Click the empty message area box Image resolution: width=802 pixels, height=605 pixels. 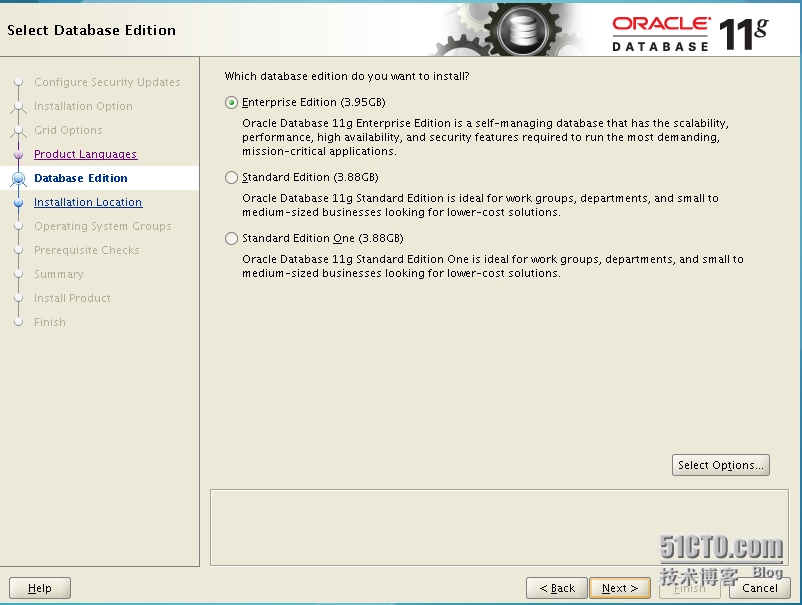coord(499,527)
